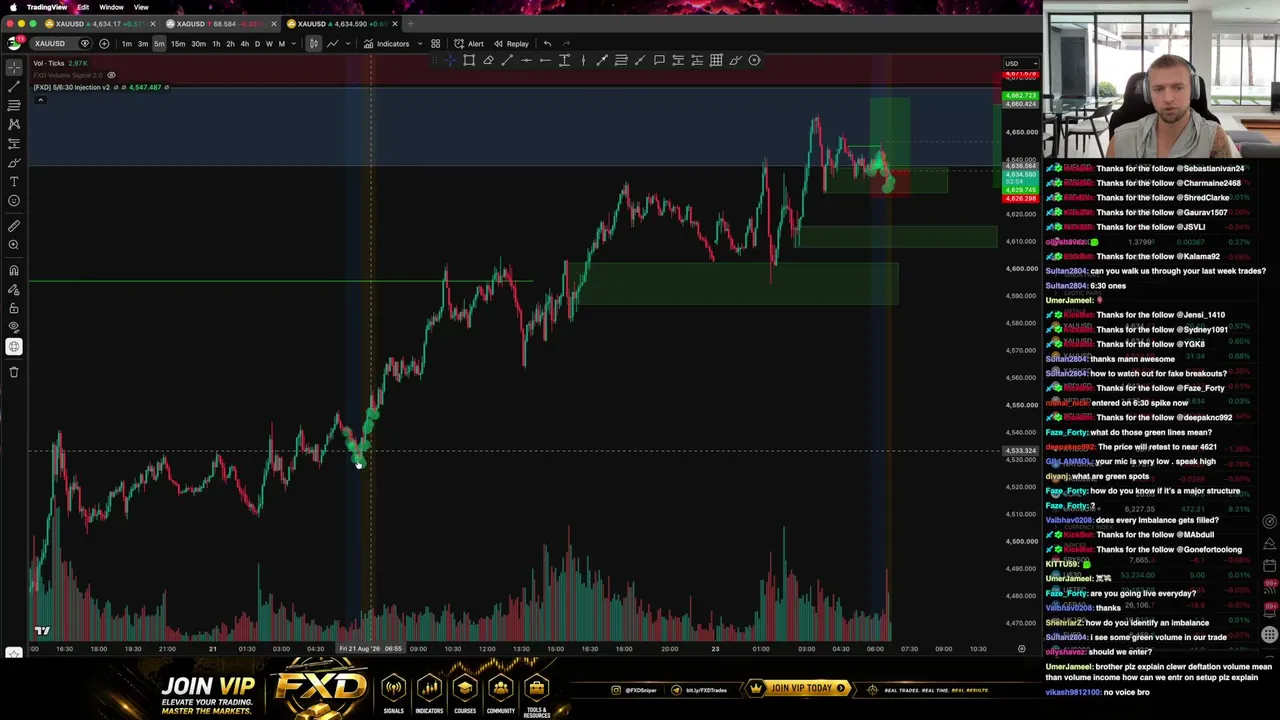
Task: Click the Fri 21 Aug date label on time axis
Action: [370, 649]
